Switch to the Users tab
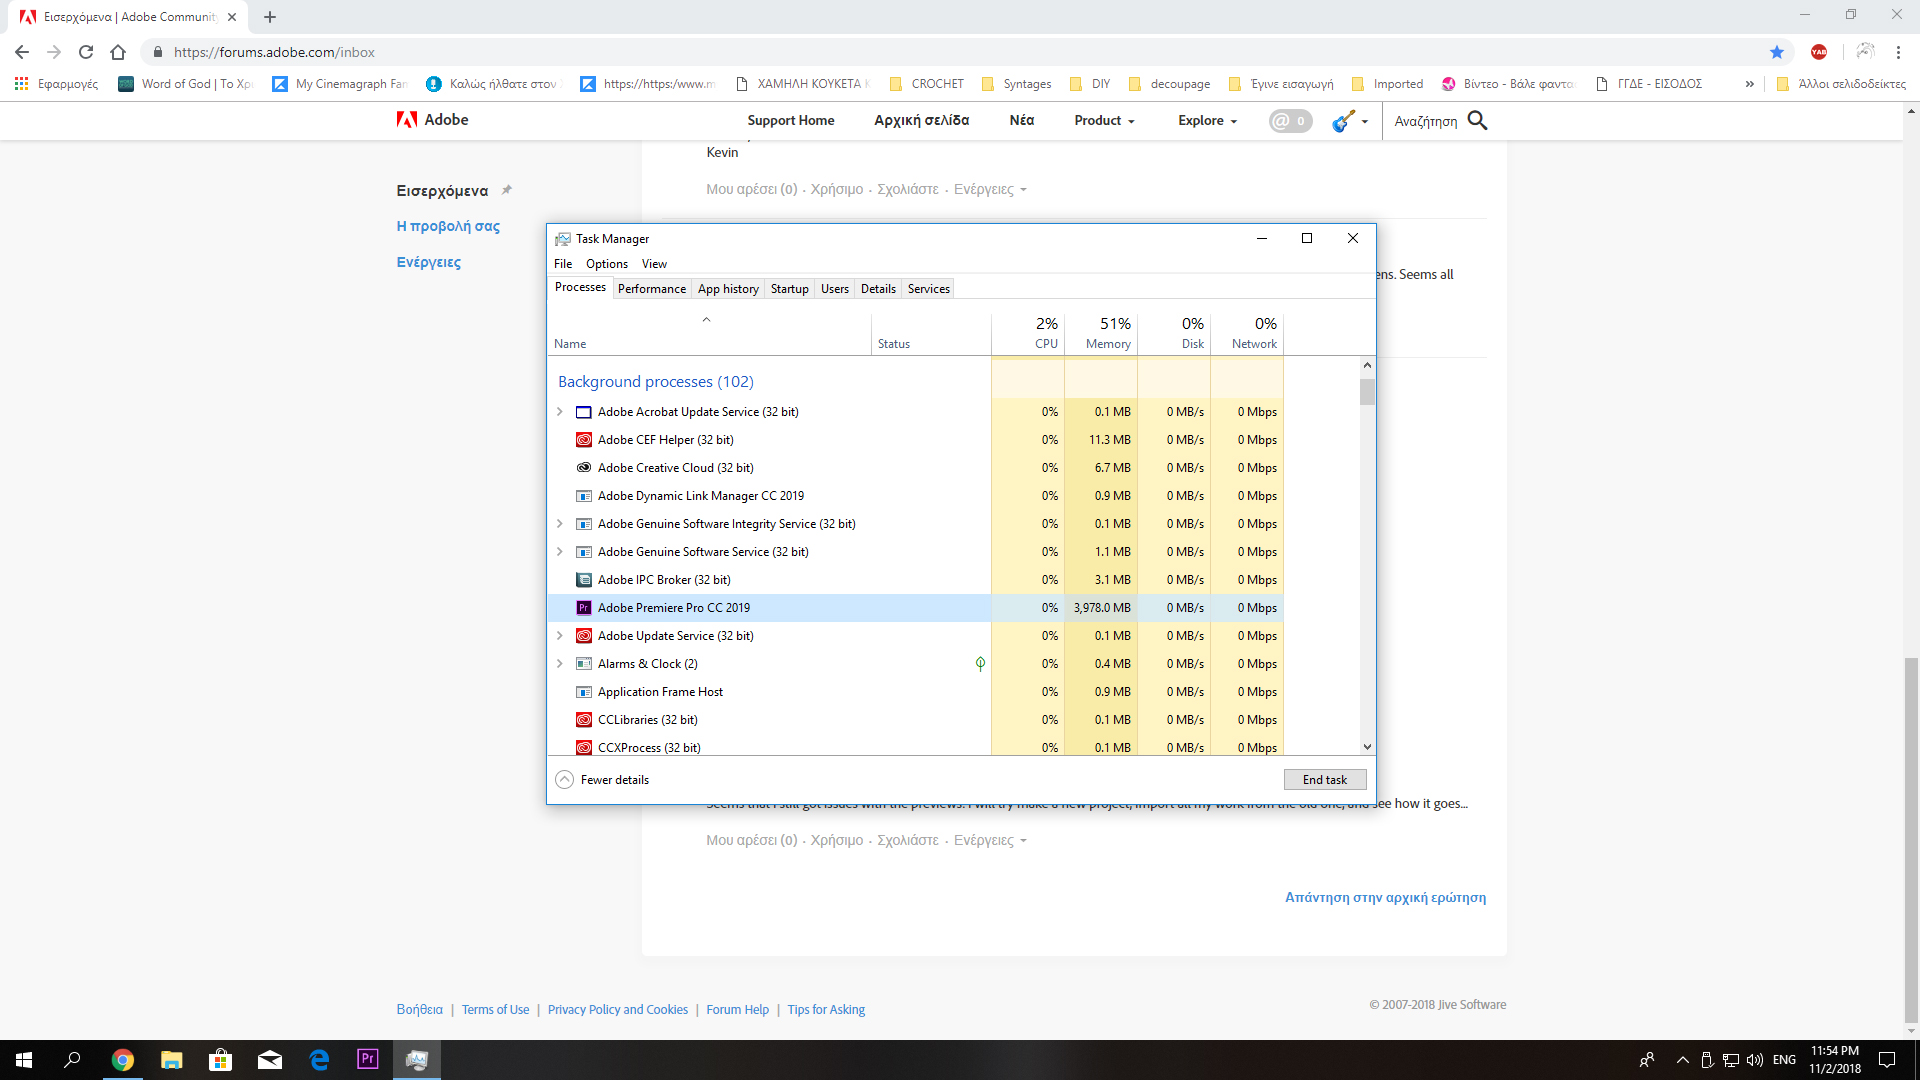This screenshot has height=1080, width=1920. click(835, 289)
